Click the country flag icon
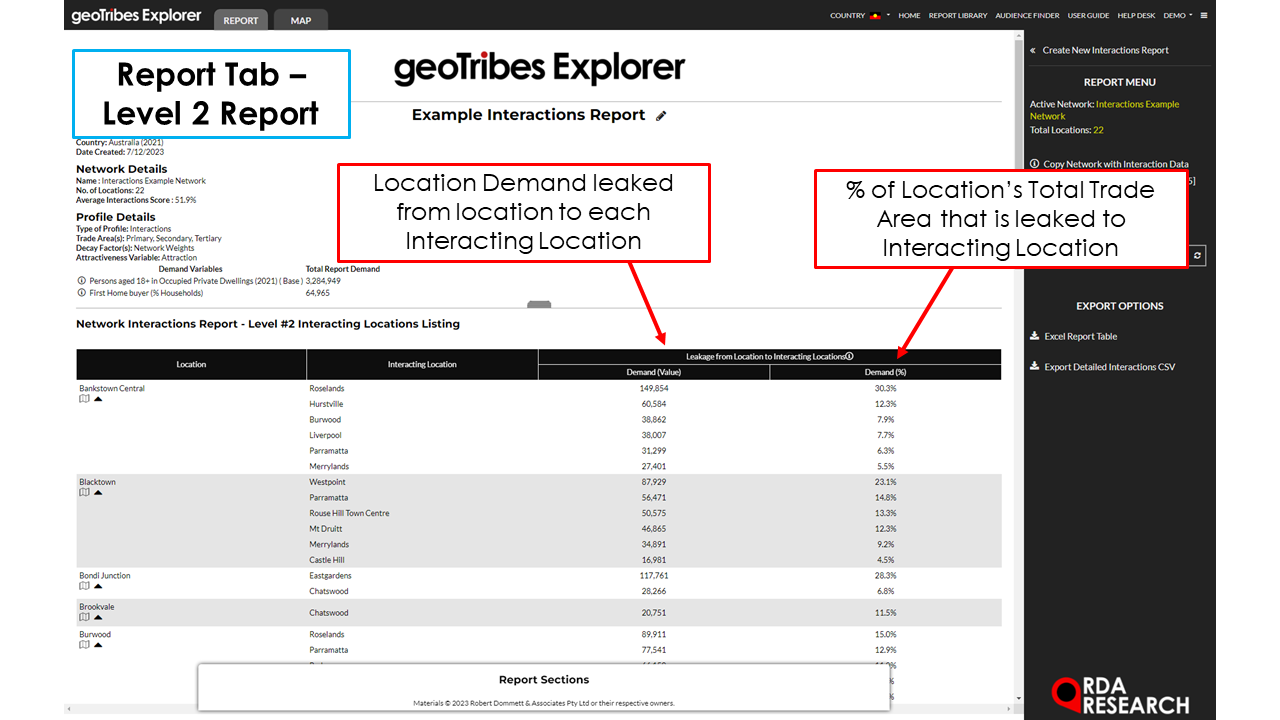This screenshot has height=720, width=1280. tap(875, 16)
